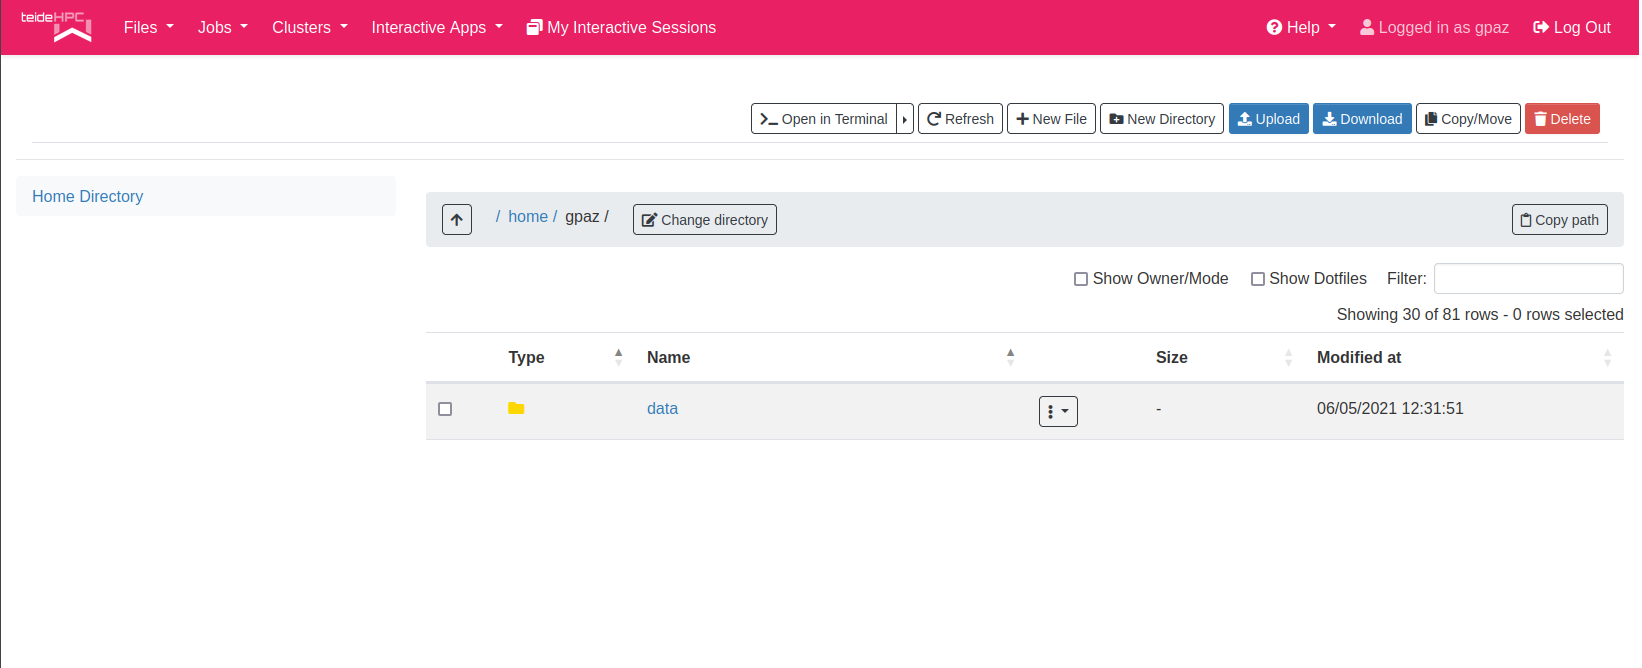Viewport: 1642px width, 668px height.
Task: Click the yellow data folder icon
Action: (x=516, y=408)
